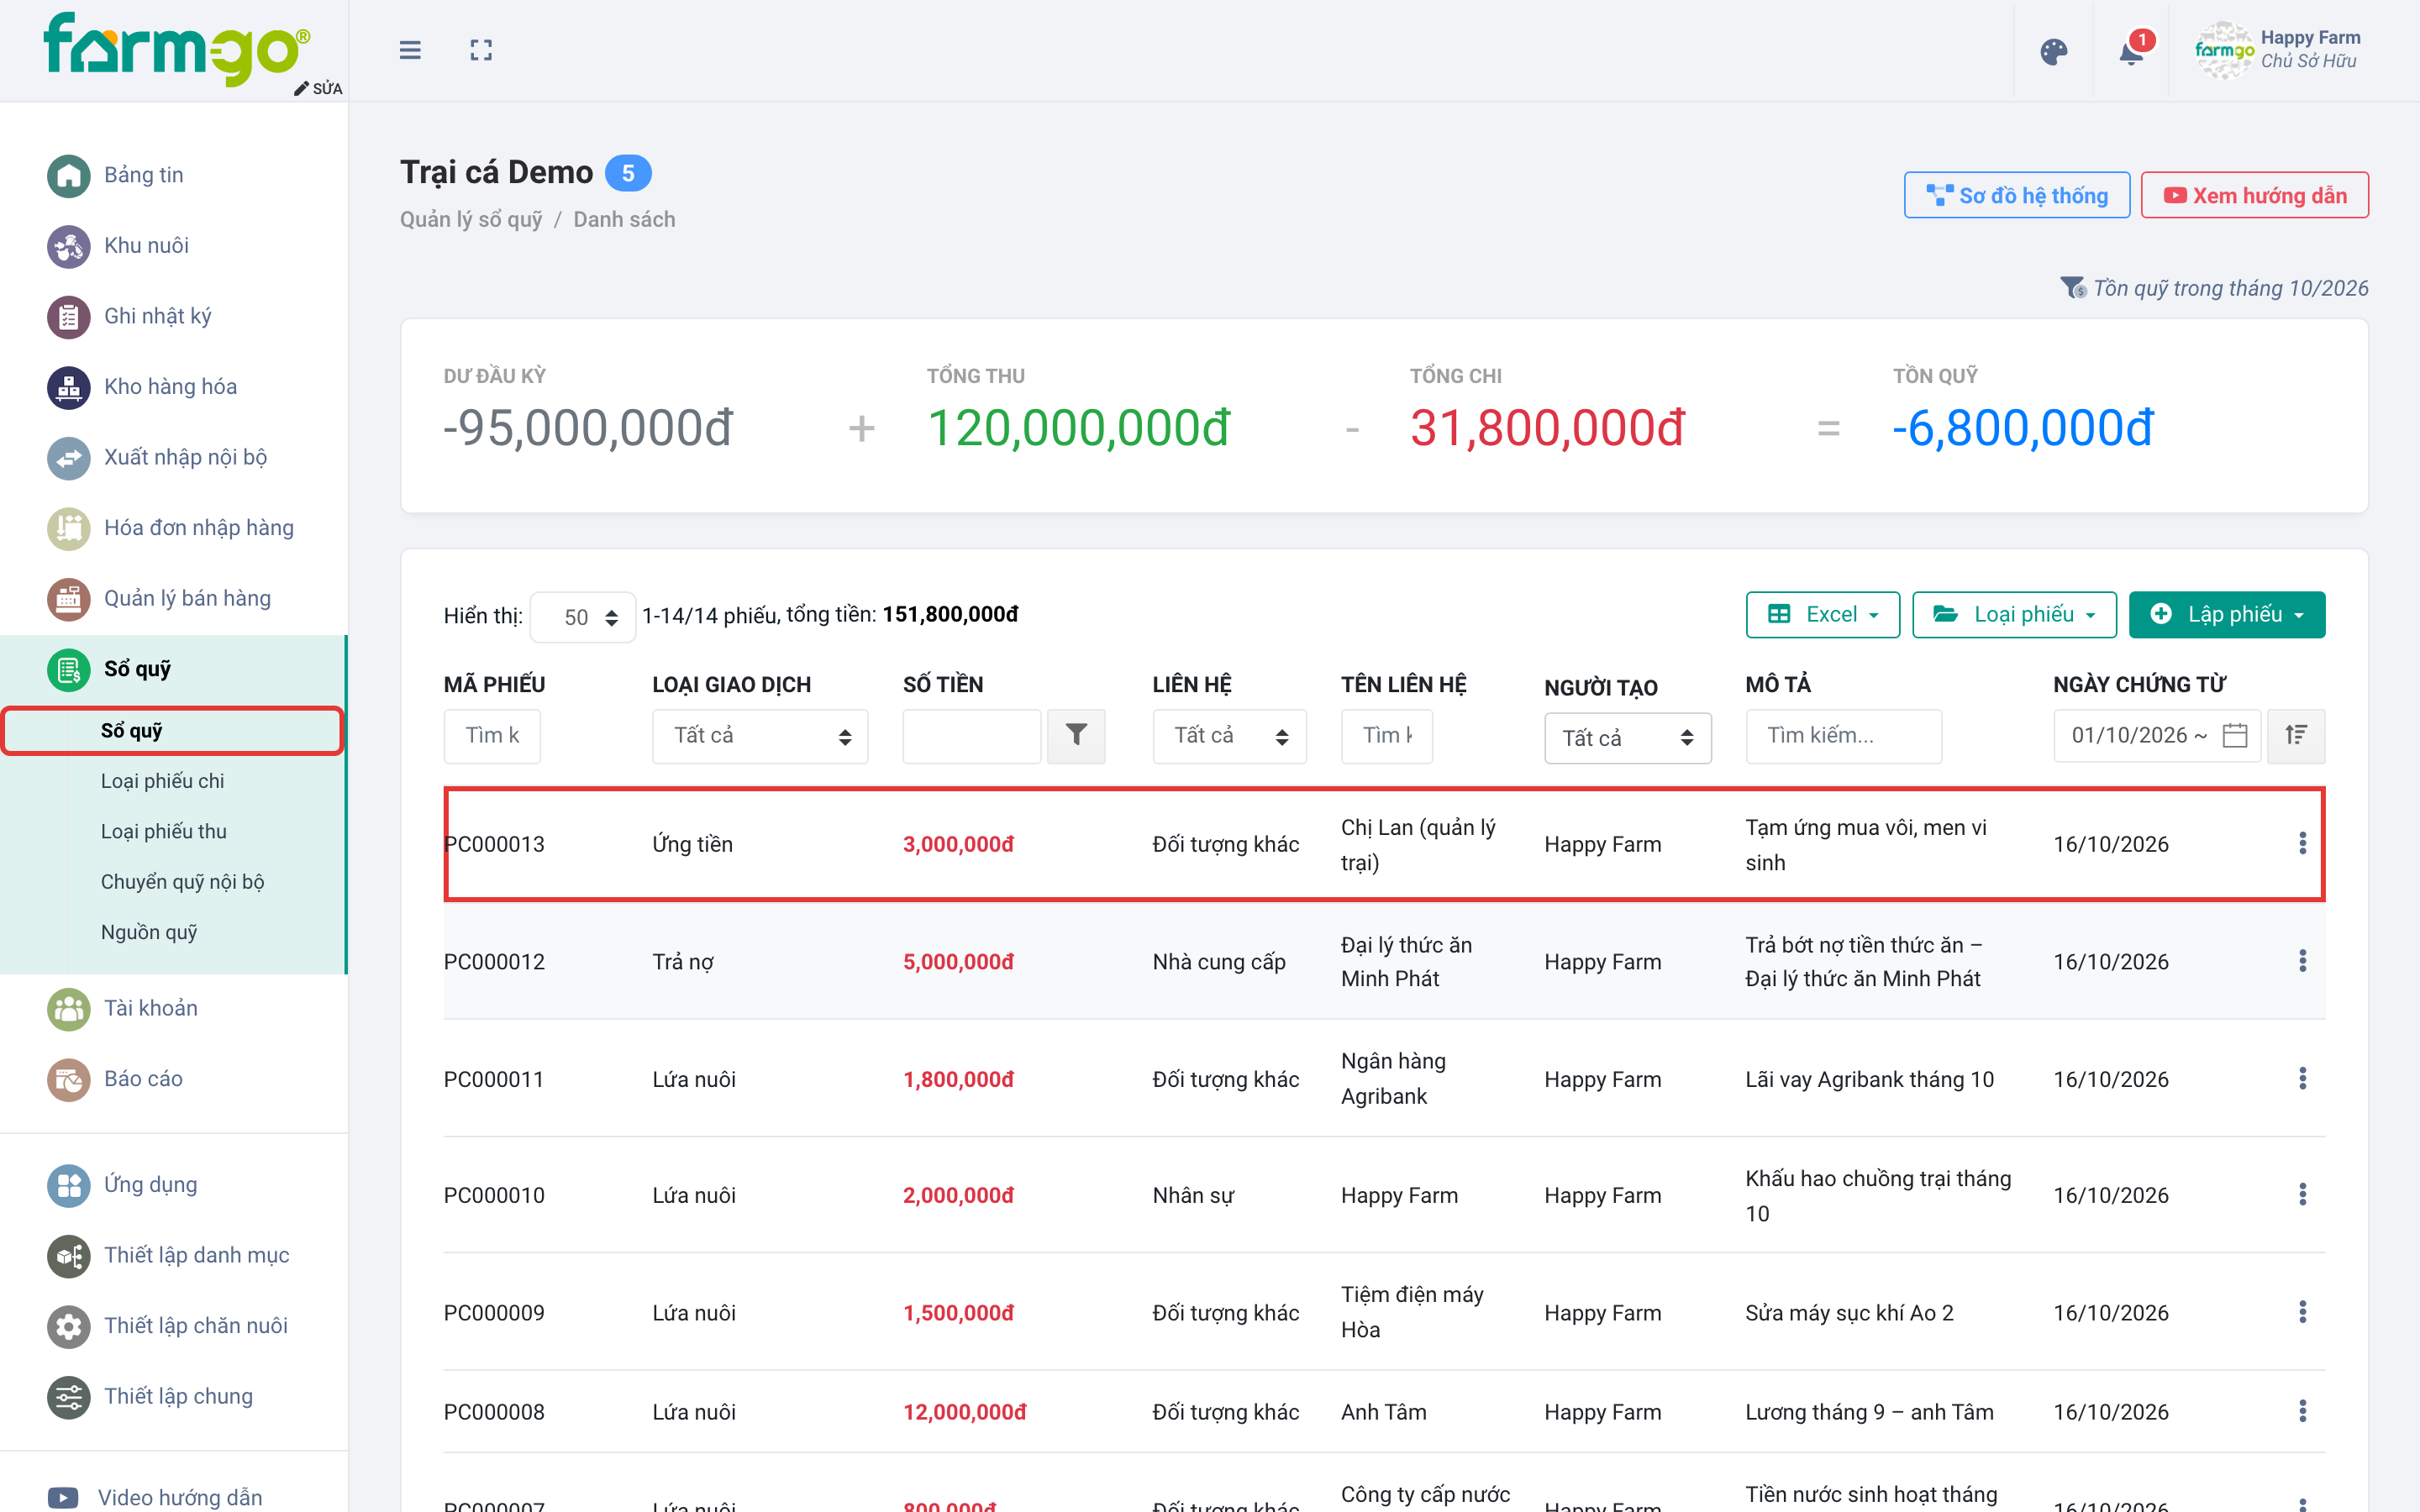2420x1512 pixels.
Task: Open the notifications bell icon
Action: 2131,52
